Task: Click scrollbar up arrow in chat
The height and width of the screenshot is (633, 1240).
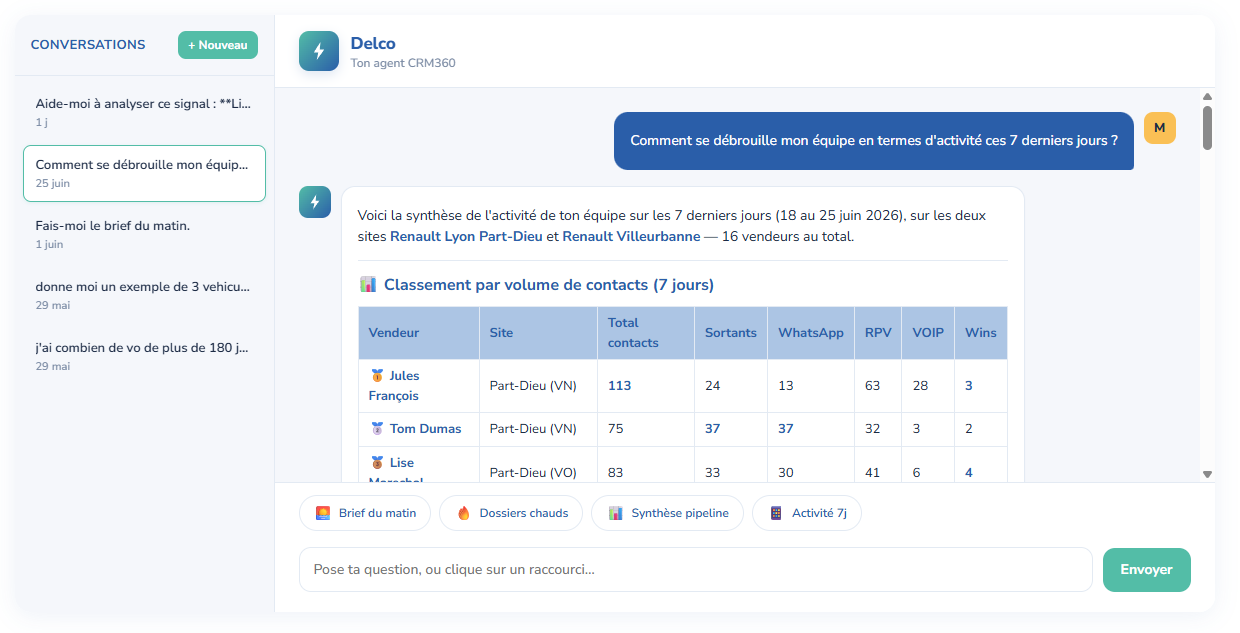Action: point(1207,96)
